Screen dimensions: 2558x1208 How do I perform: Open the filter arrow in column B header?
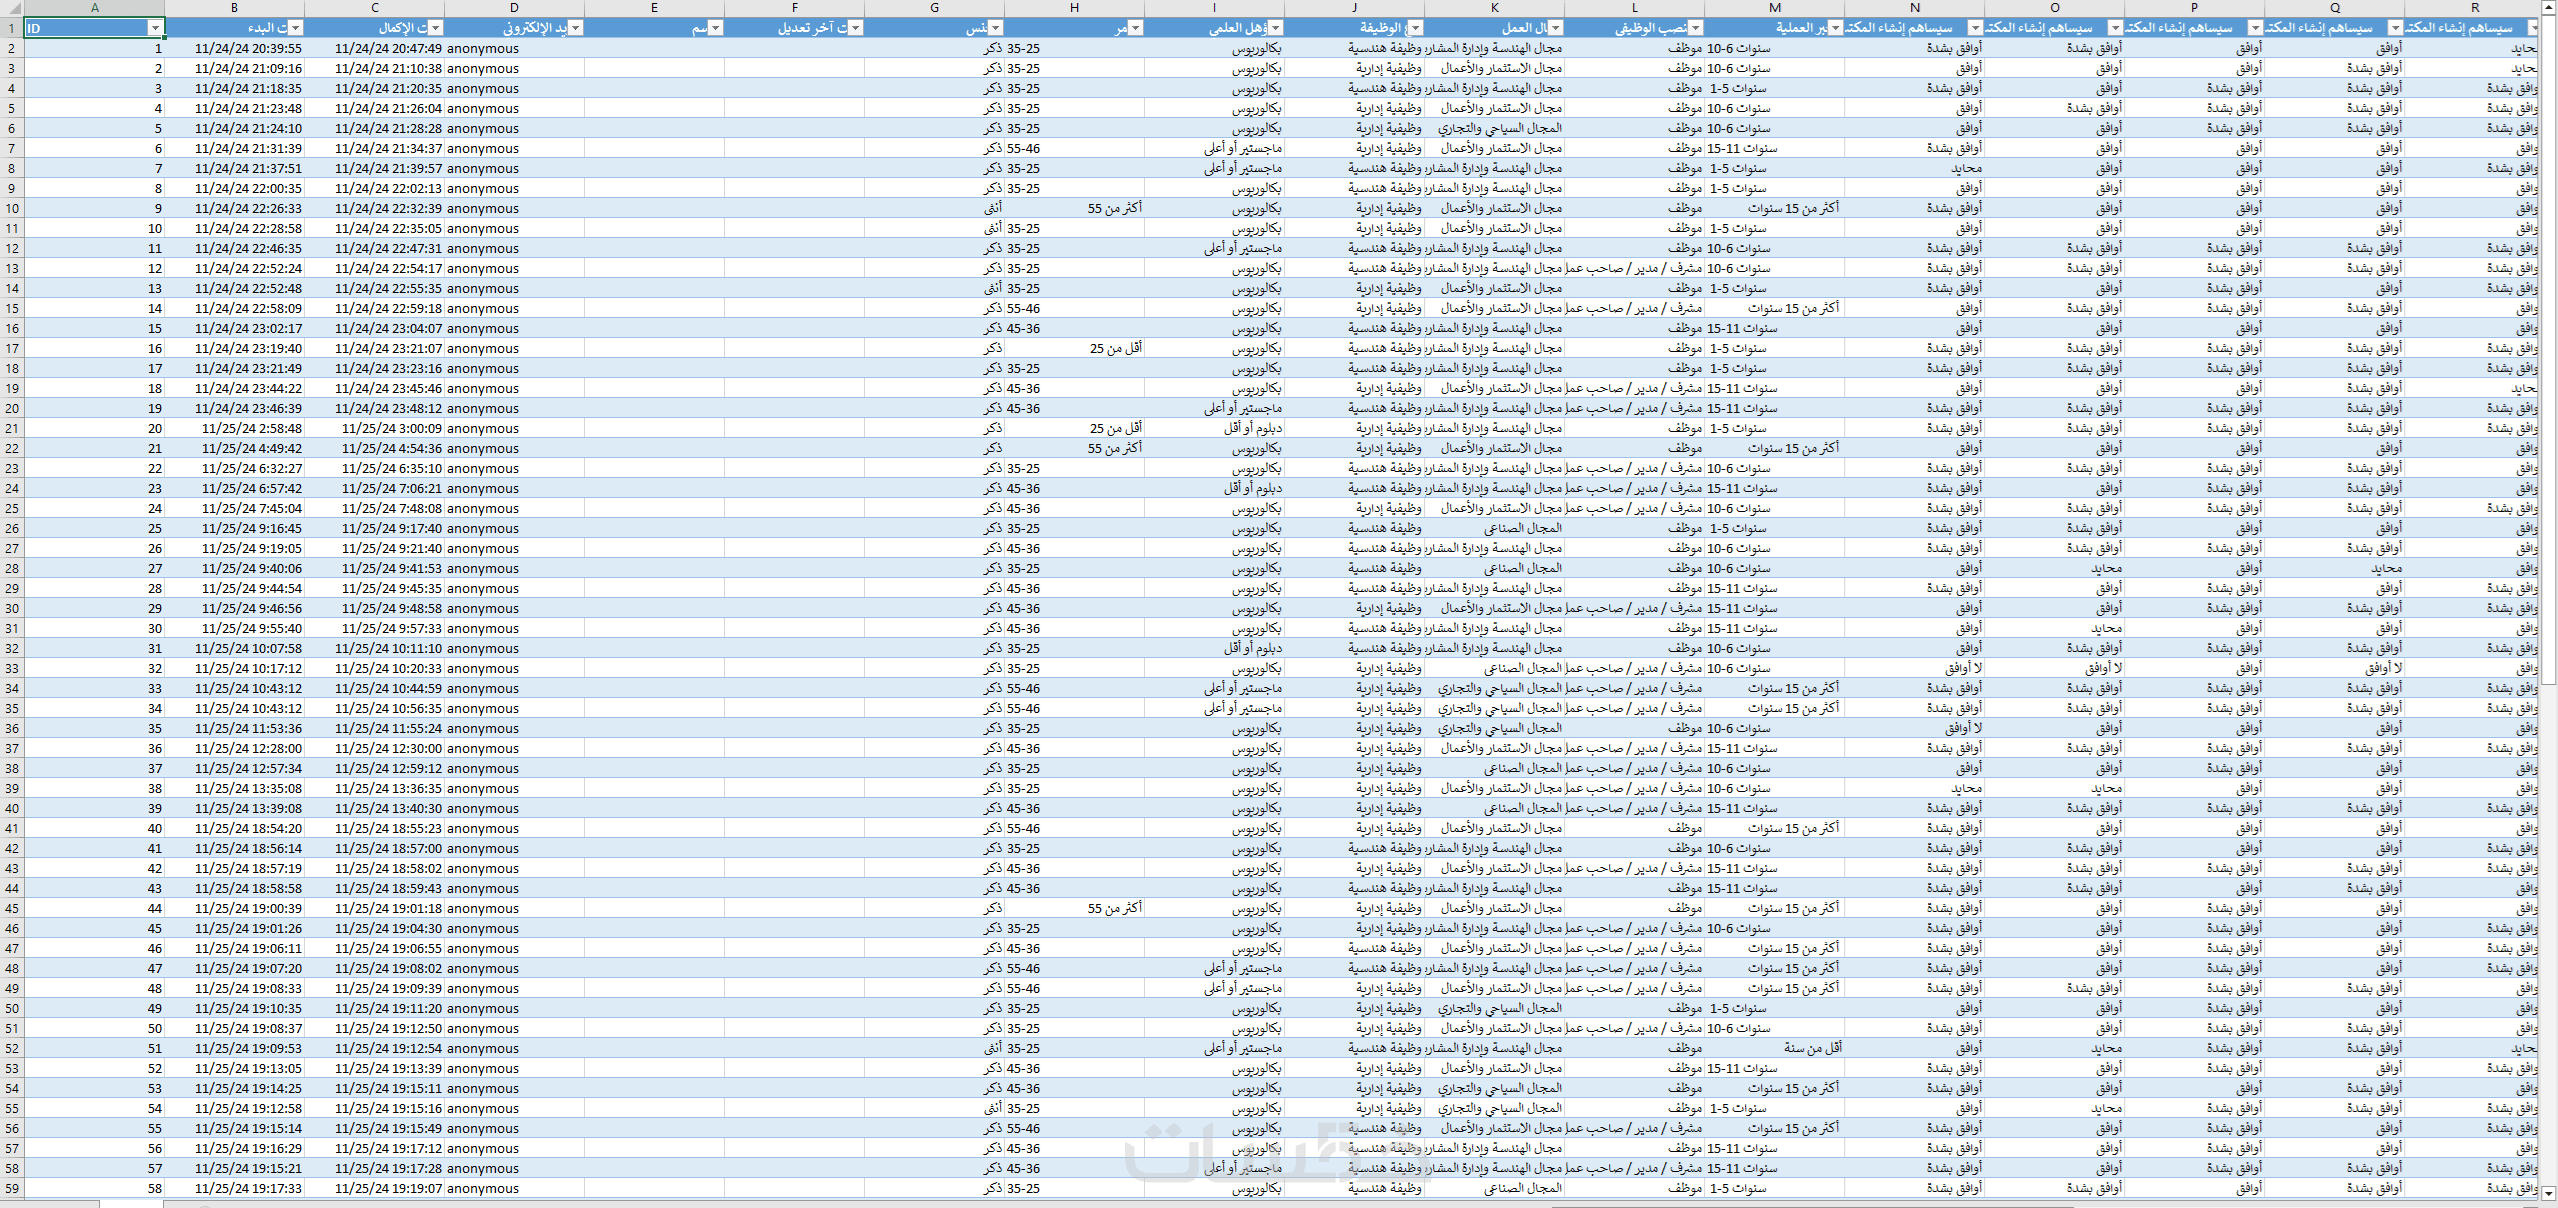pyautogui.click(x=295, y=28)
